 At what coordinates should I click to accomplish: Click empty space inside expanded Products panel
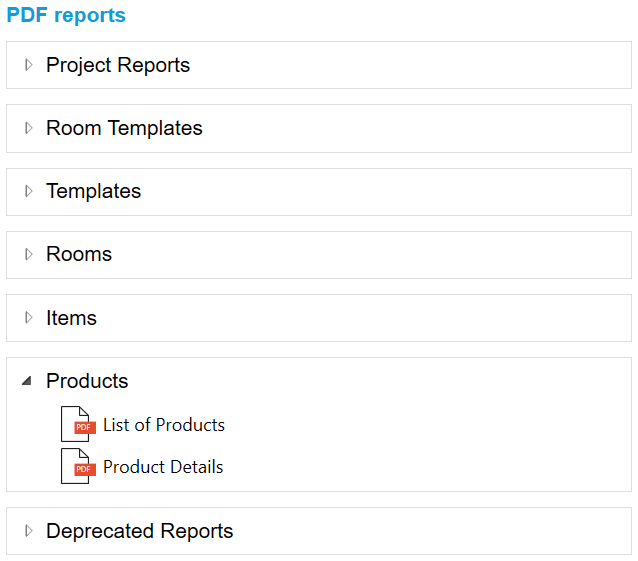point(430,446)
